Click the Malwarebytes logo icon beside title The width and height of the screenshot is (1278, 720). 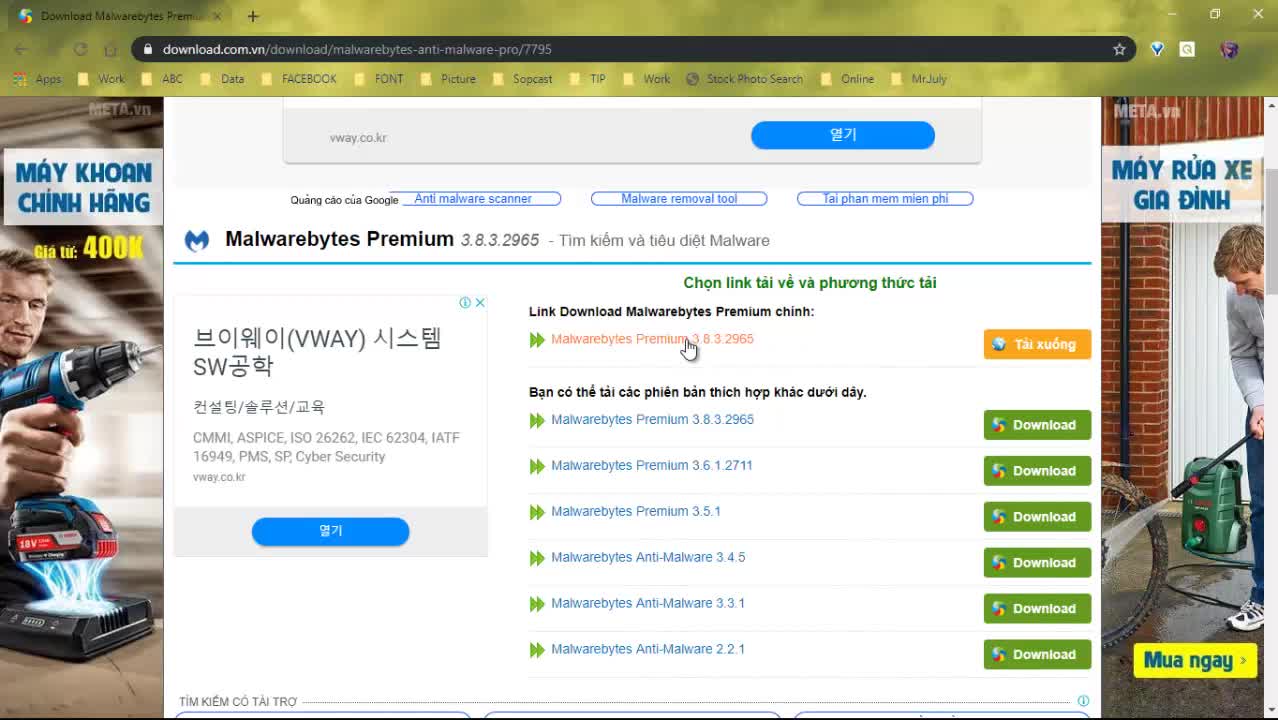click(x=197, y=241)
